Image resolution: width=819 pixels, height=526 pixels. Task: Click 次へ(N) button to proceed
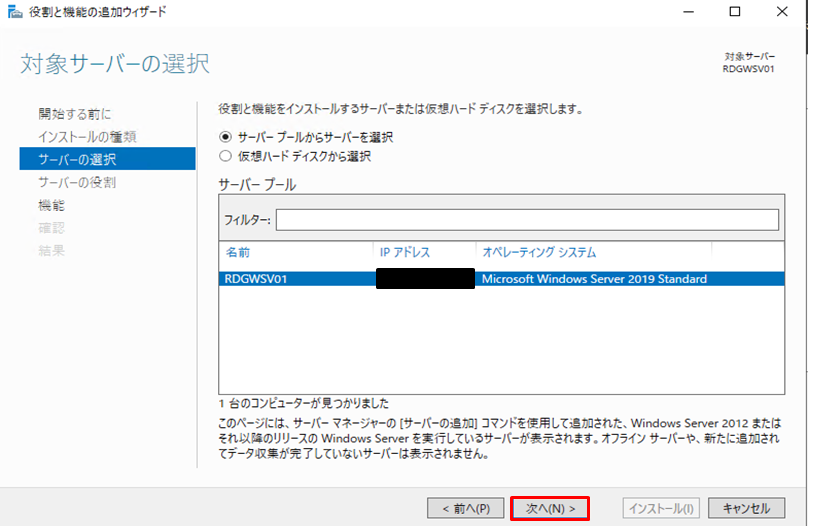tap(550, 508)
